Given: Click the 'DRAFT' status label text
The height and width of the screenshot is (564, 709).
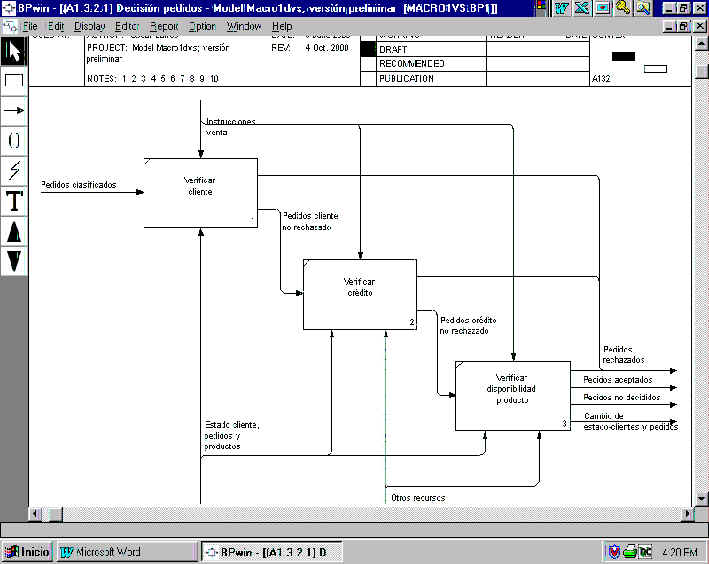Looking at the screenshot, I should (393, 49).
